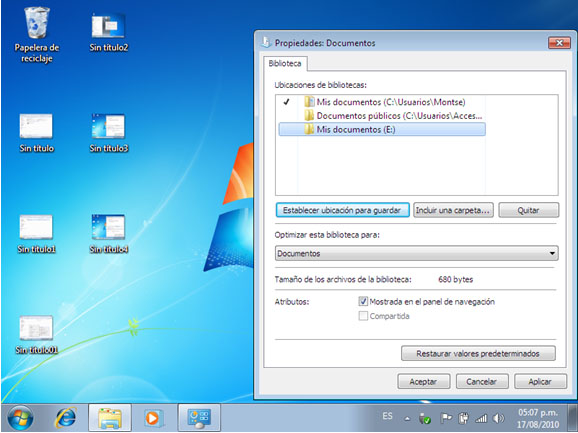Screen dimensions: 578x433
Task: Open Windows Explorer from the taskbar
Action: click(109, 418)
